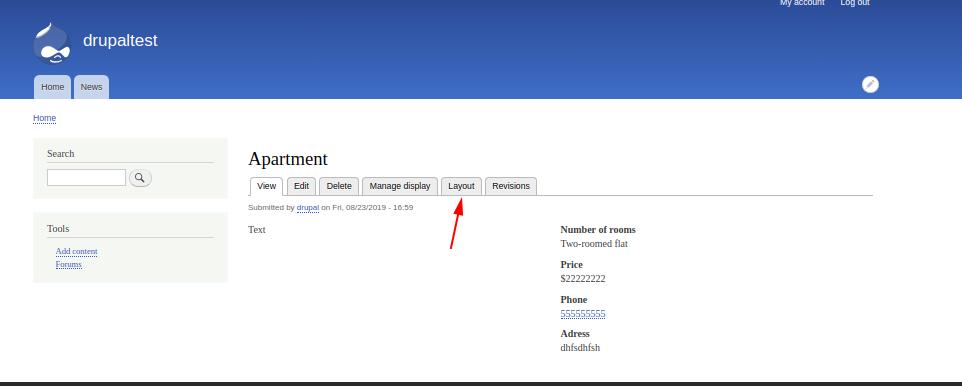Click the dhfsdhfsh address value

(580, 348)
